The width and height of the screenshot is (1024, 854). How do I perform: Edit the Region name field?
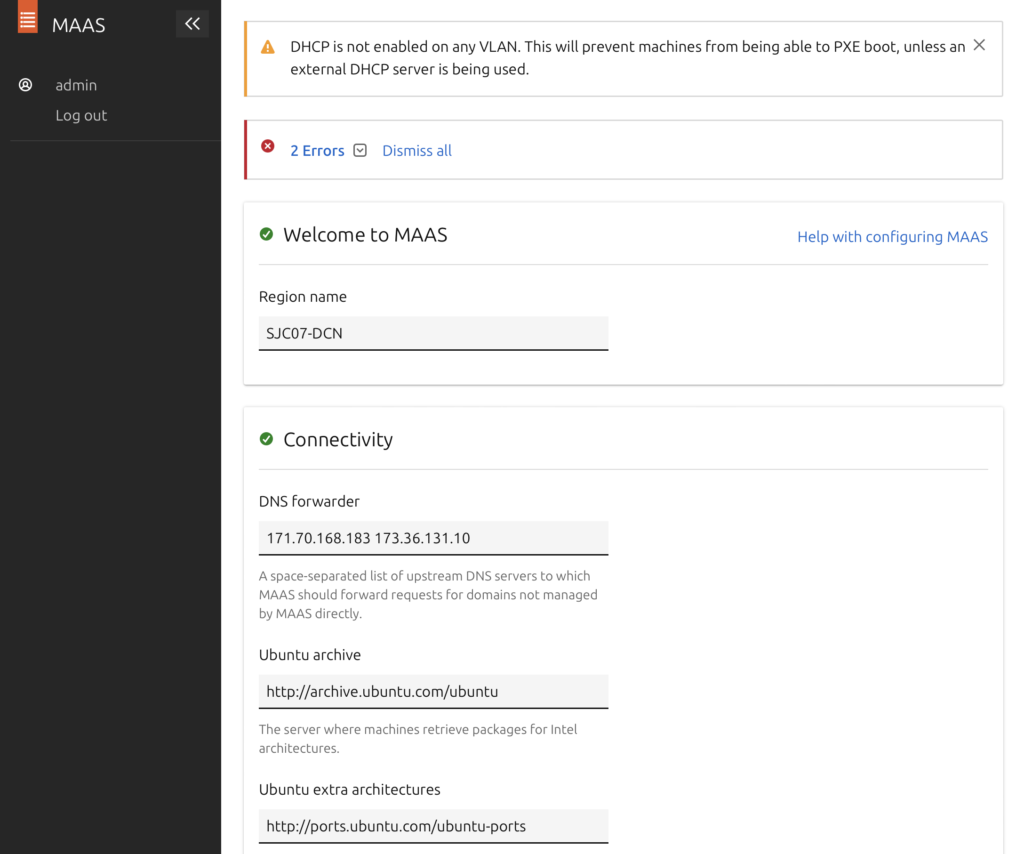[433, 334]
